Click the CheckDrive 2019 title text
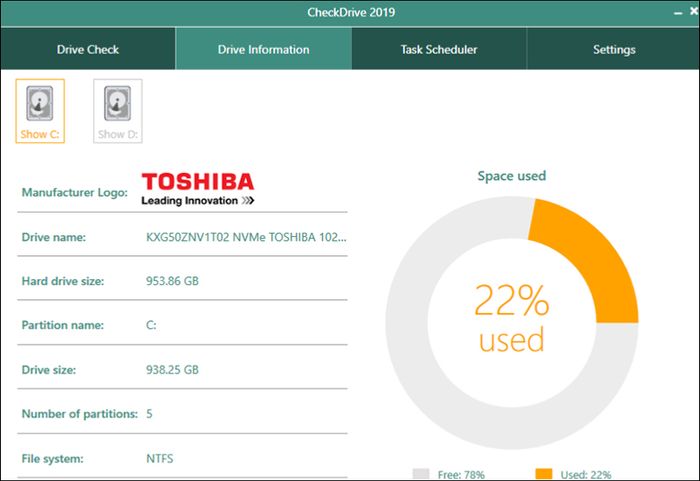The height and width of the screenshot is (481, 700). click(351, 12)
